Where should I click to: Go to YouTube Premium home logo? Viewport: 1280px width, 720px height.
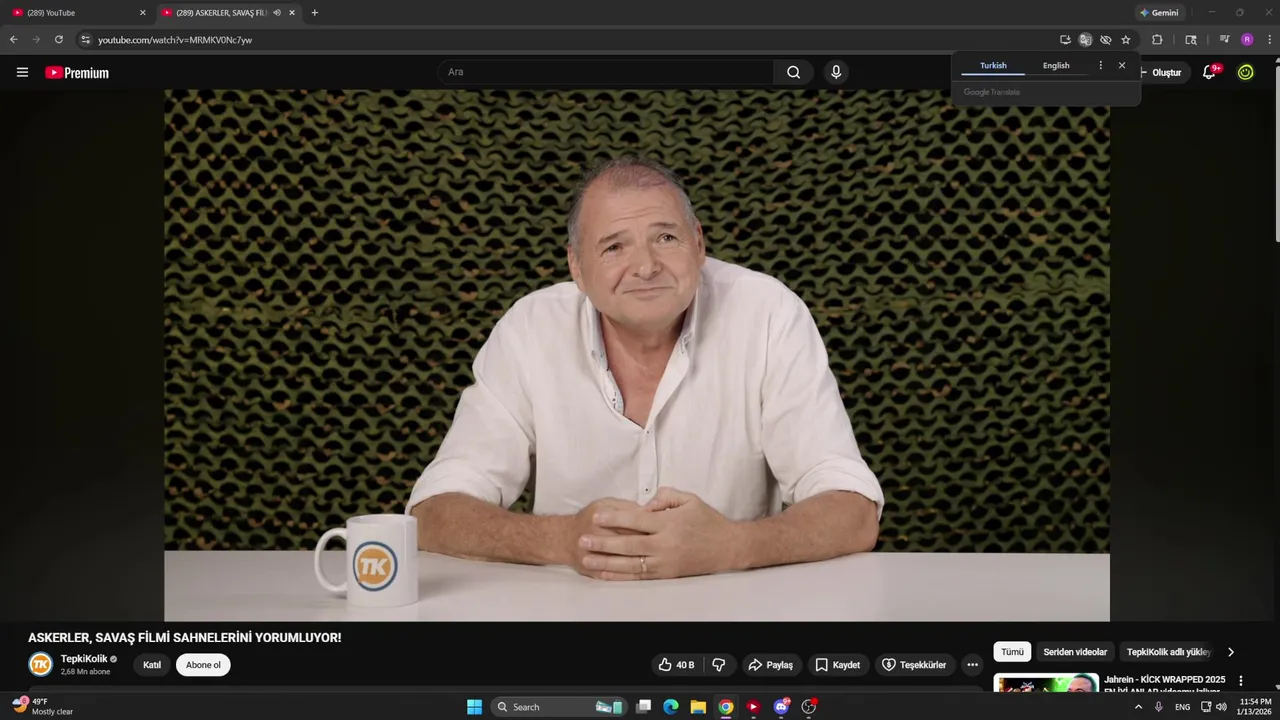(77, 73)
